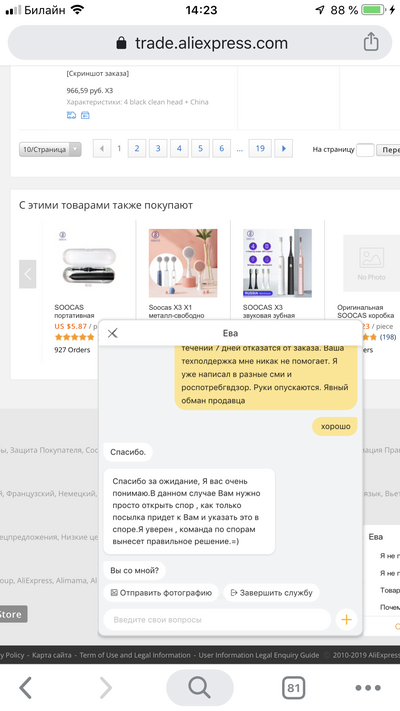
Task: Tap the second blue order icon
Action: point(85,115)
